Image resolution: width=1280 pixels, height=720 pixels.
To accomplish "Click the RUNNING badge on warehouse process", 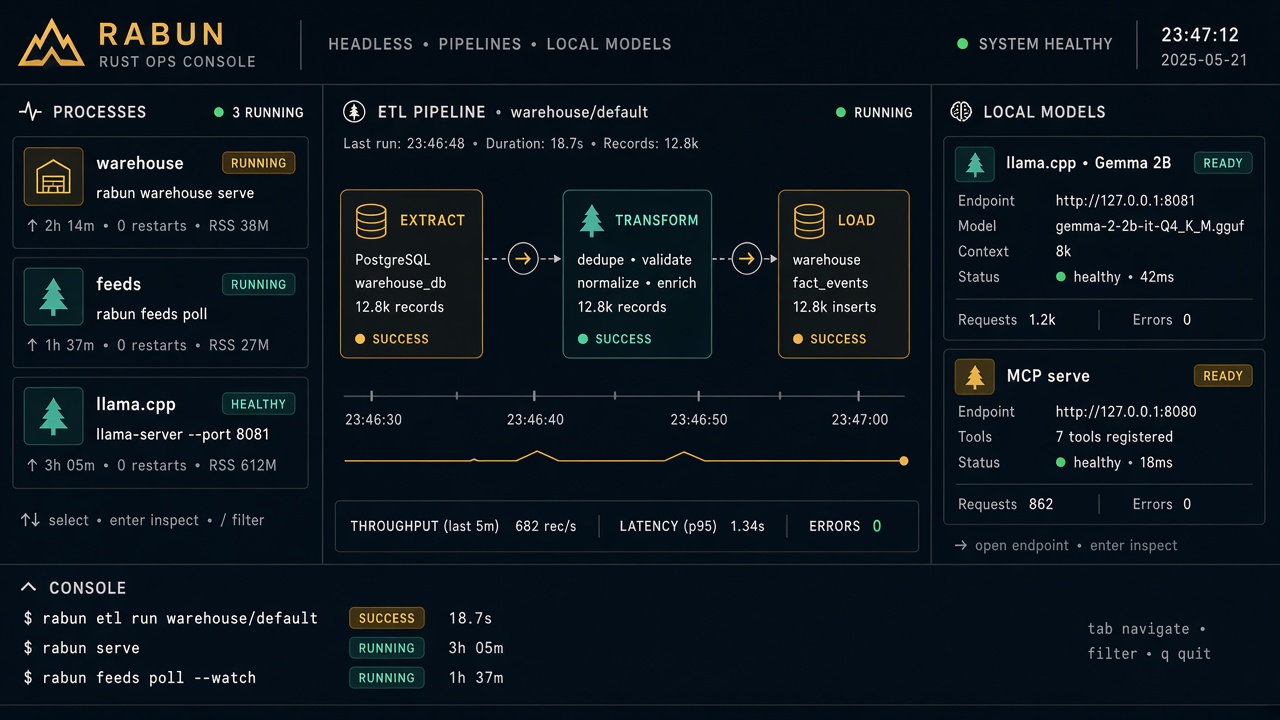I will tap(259, 163).
